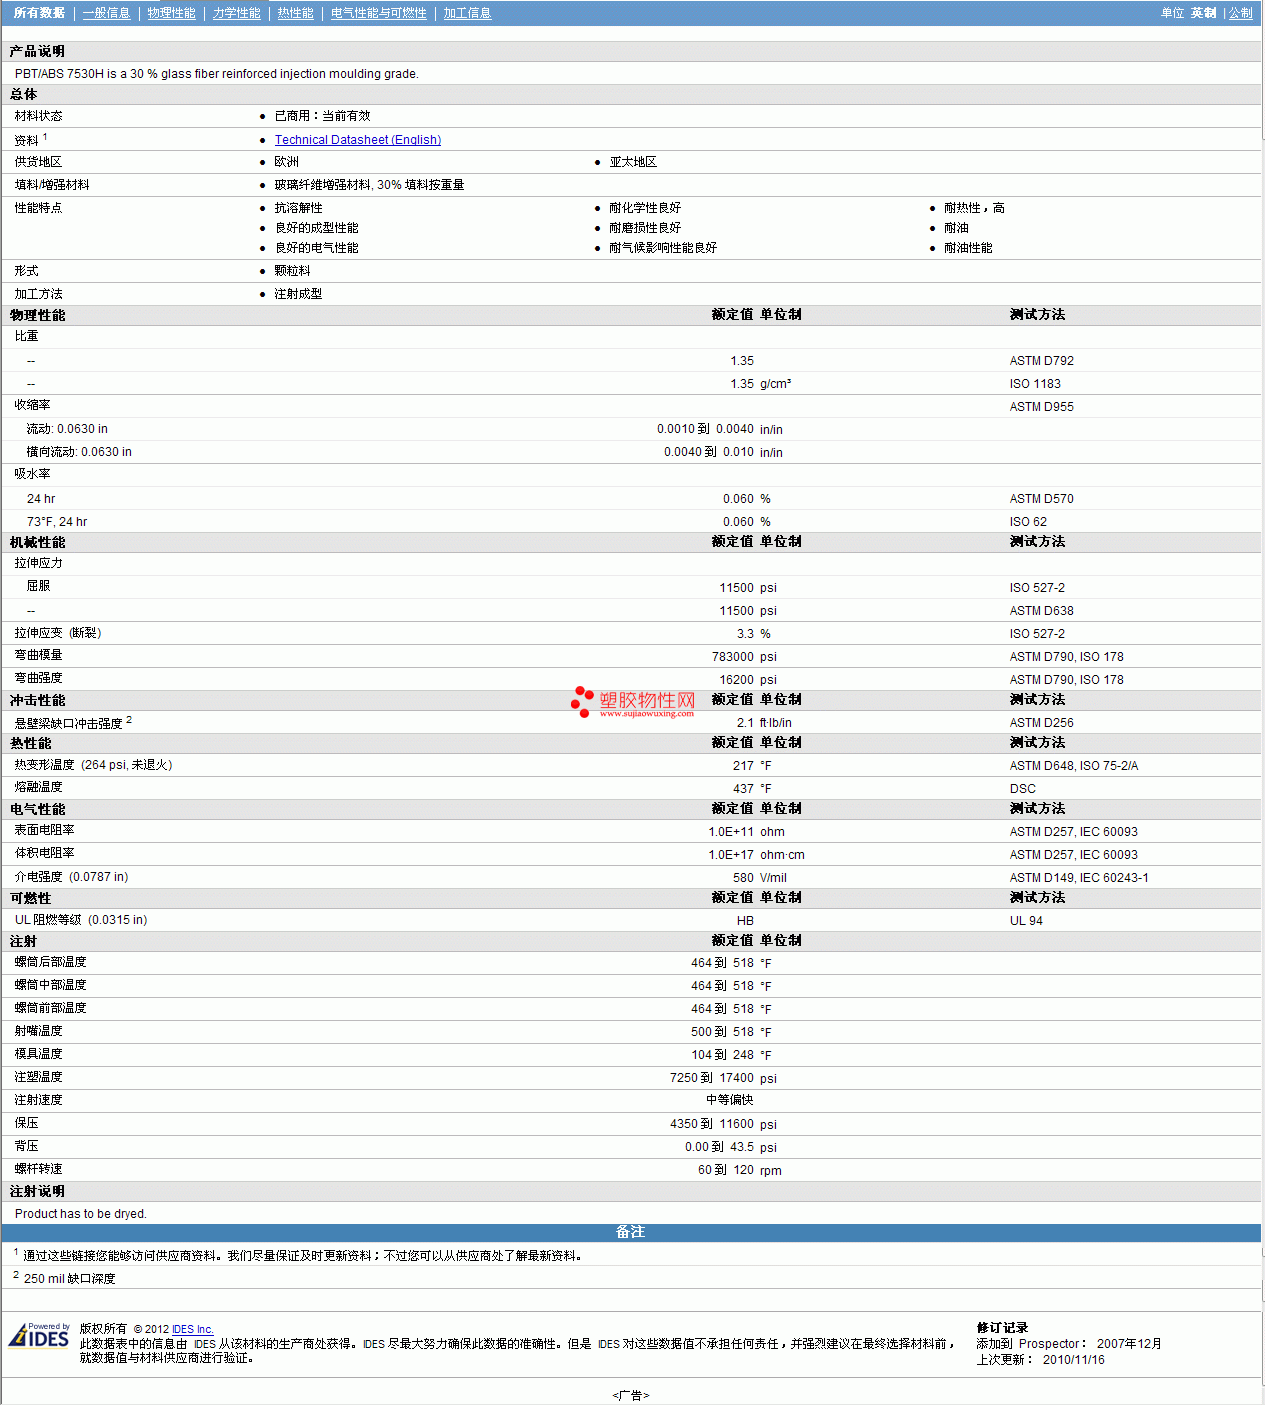Click the 备注 blue header bar

[631, 1232]
